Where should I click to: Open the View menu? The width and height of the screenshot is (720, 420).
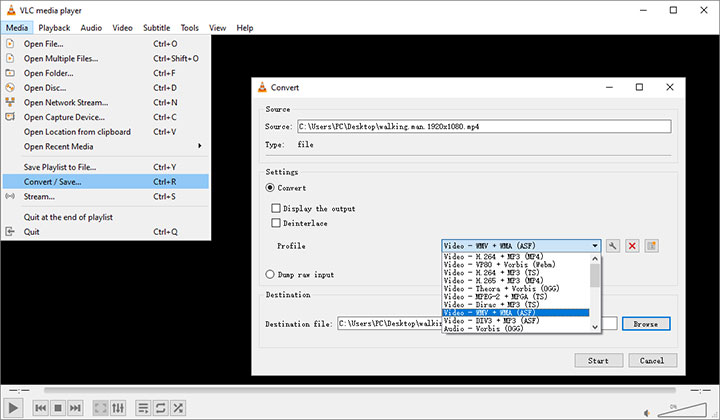(218, 28)
